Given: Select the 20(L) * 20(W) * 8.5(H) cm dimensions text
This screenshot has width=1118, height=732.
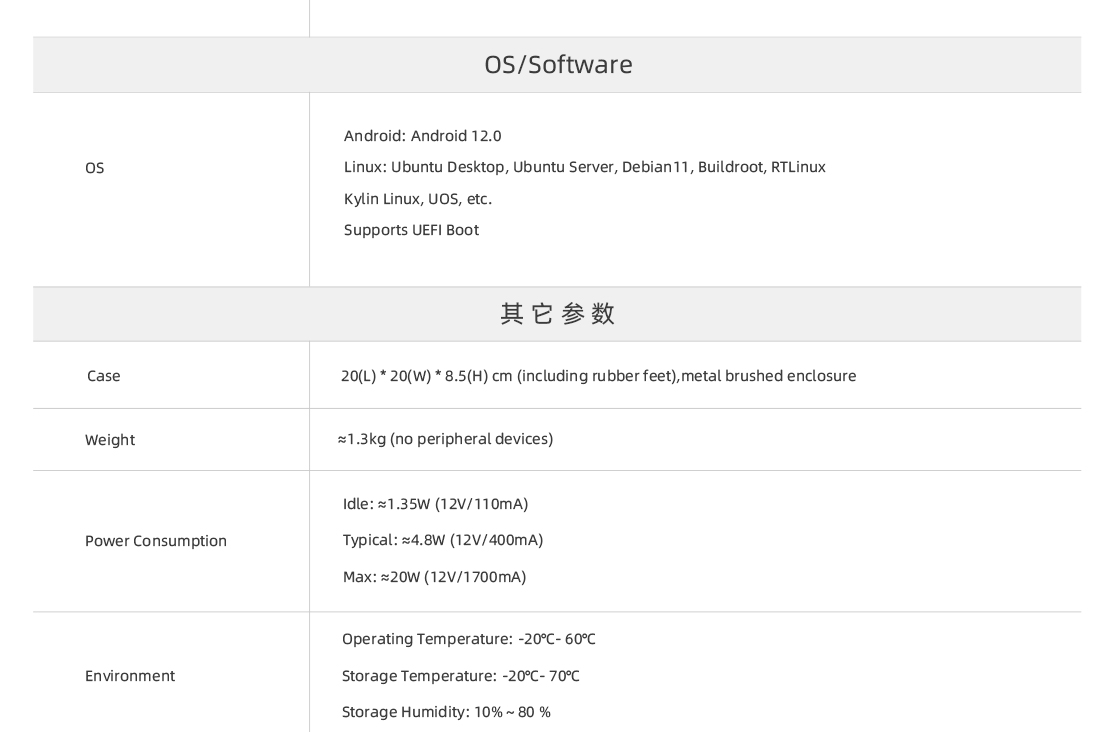Looking at the screenshot, I should pyautogui.click(x=598, y=376).
